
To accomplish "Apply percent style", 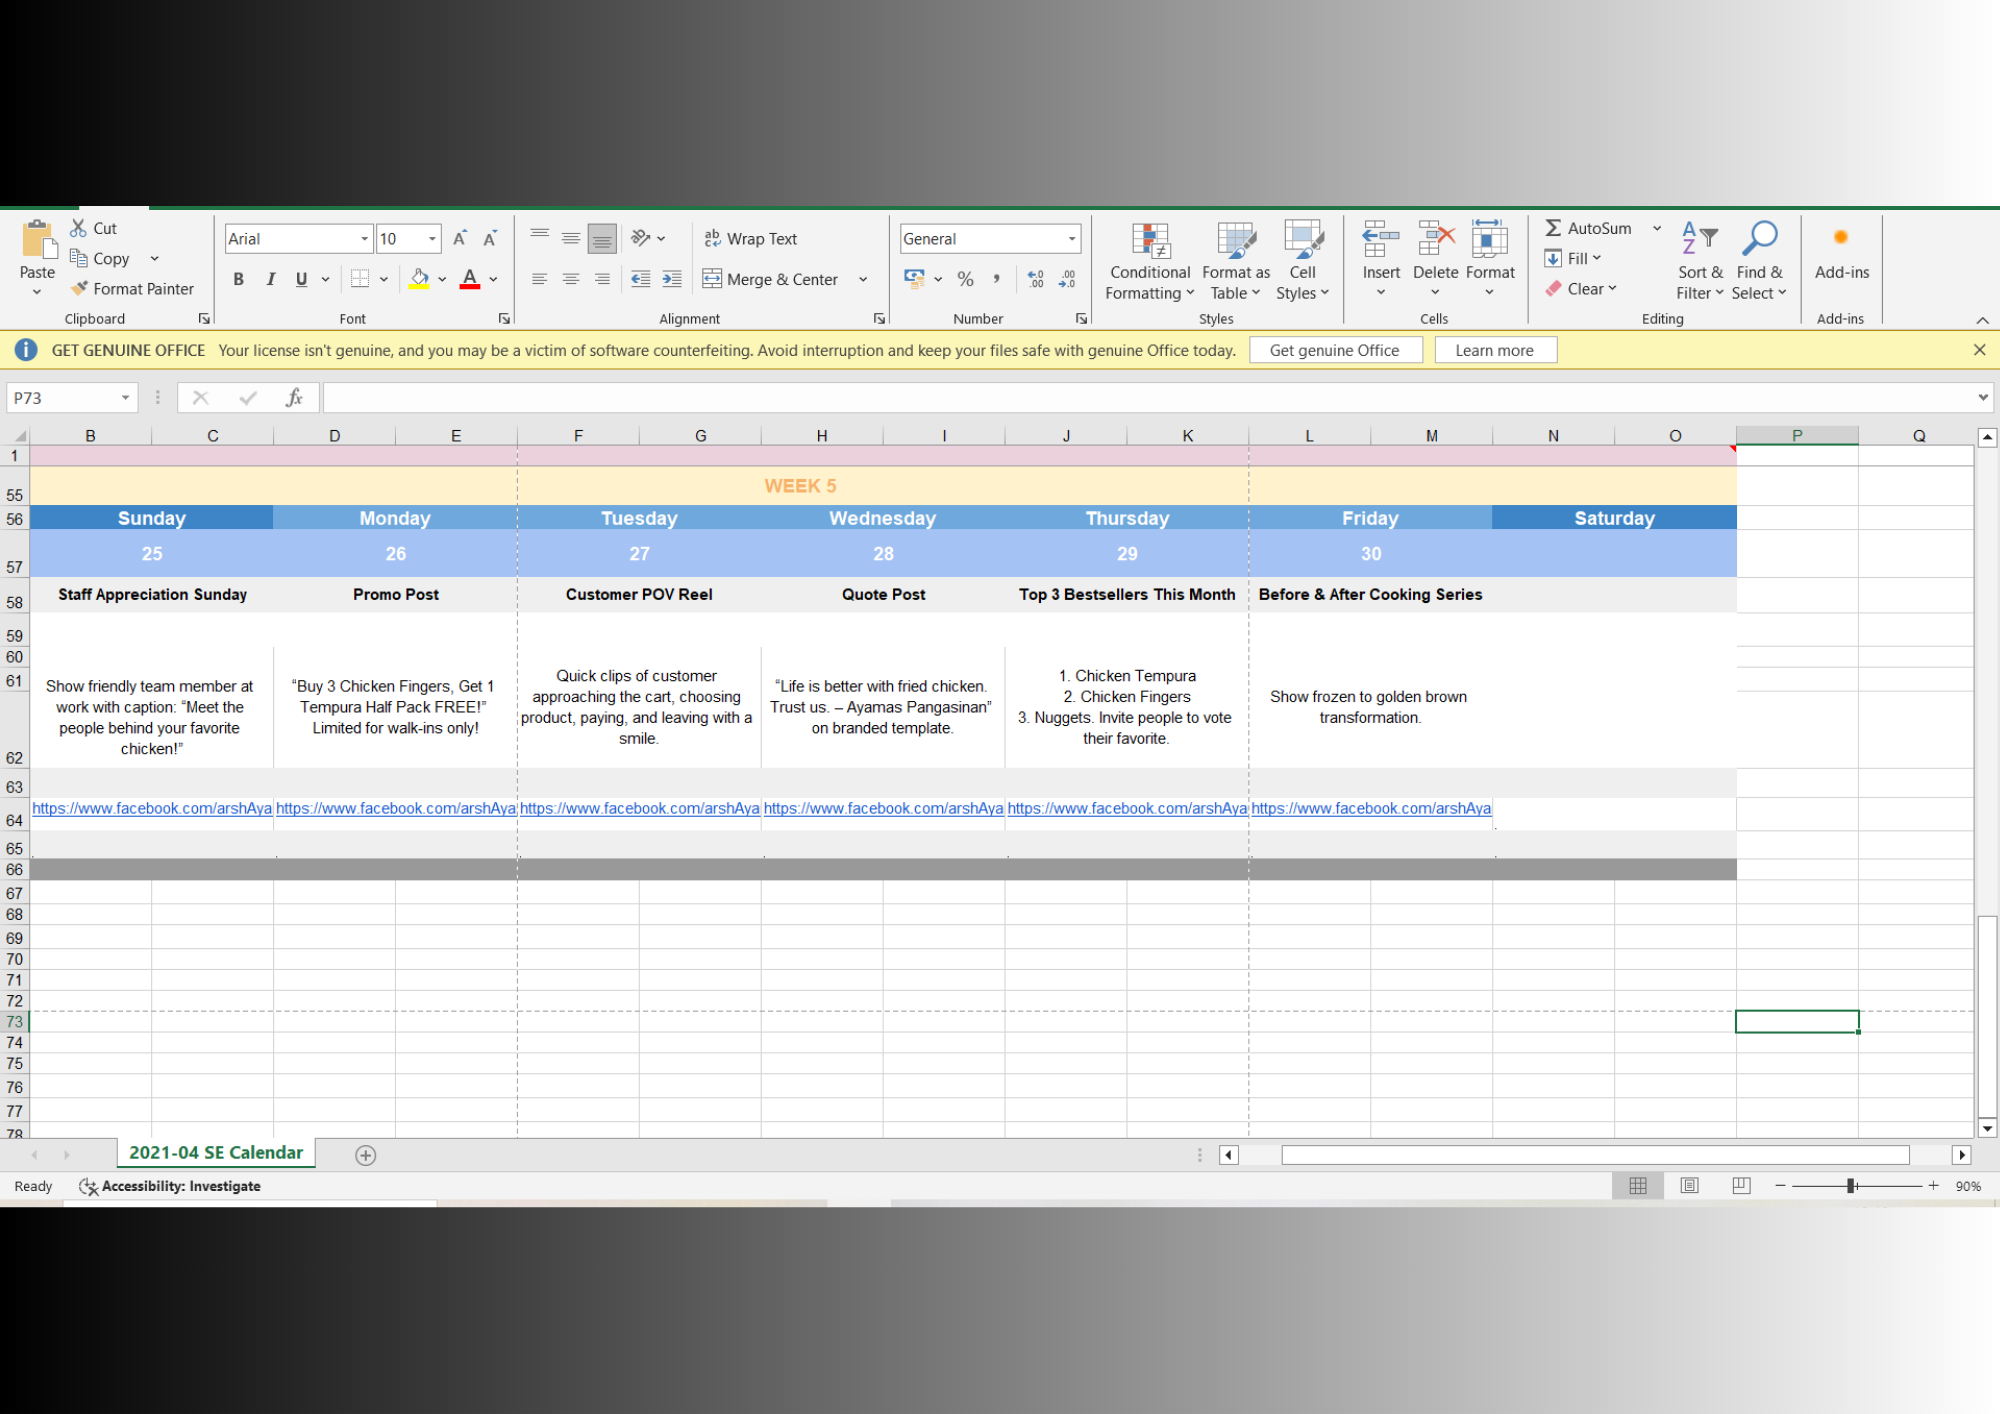I will (965, 279).
